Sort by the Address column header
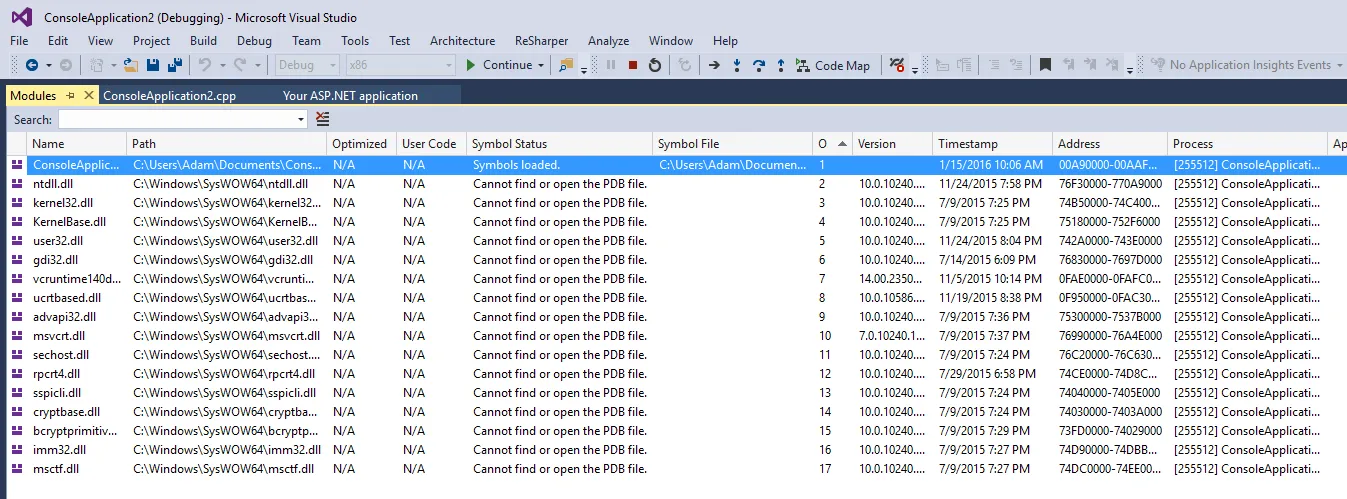 pyautogui.click(x=1110, y=144)
